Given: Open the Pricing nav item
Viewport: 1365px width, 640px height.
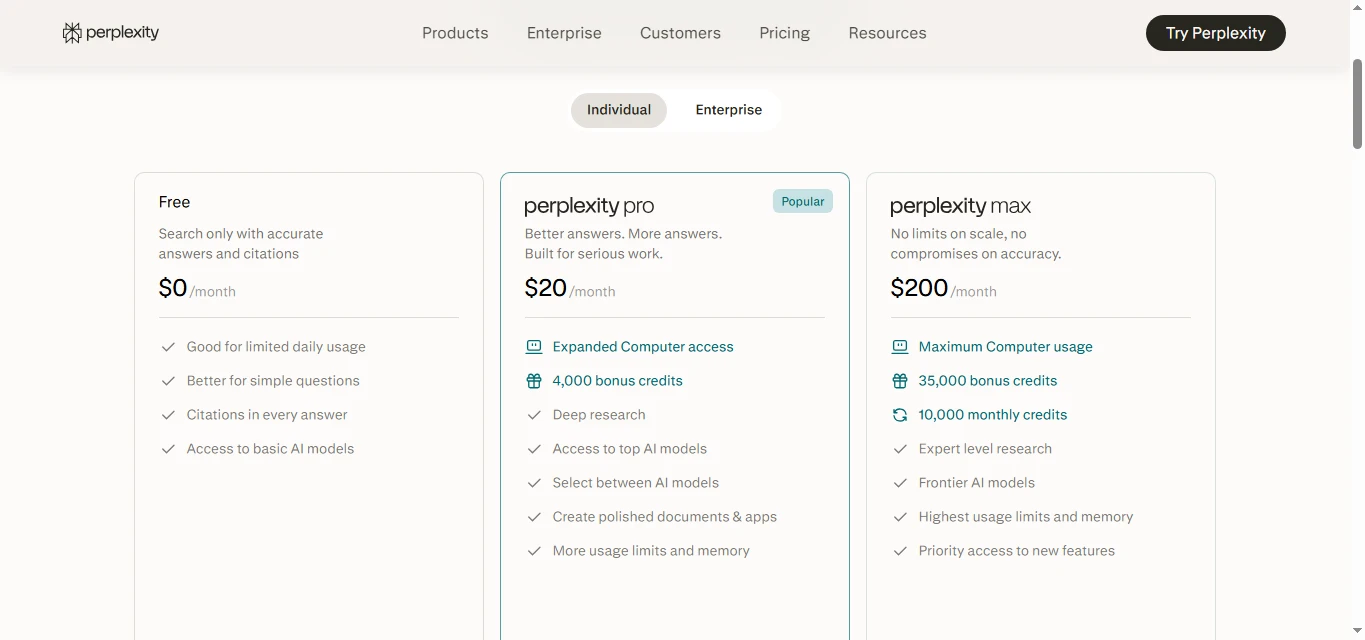Looking at the screenshot, I should [x=784, y=33].
